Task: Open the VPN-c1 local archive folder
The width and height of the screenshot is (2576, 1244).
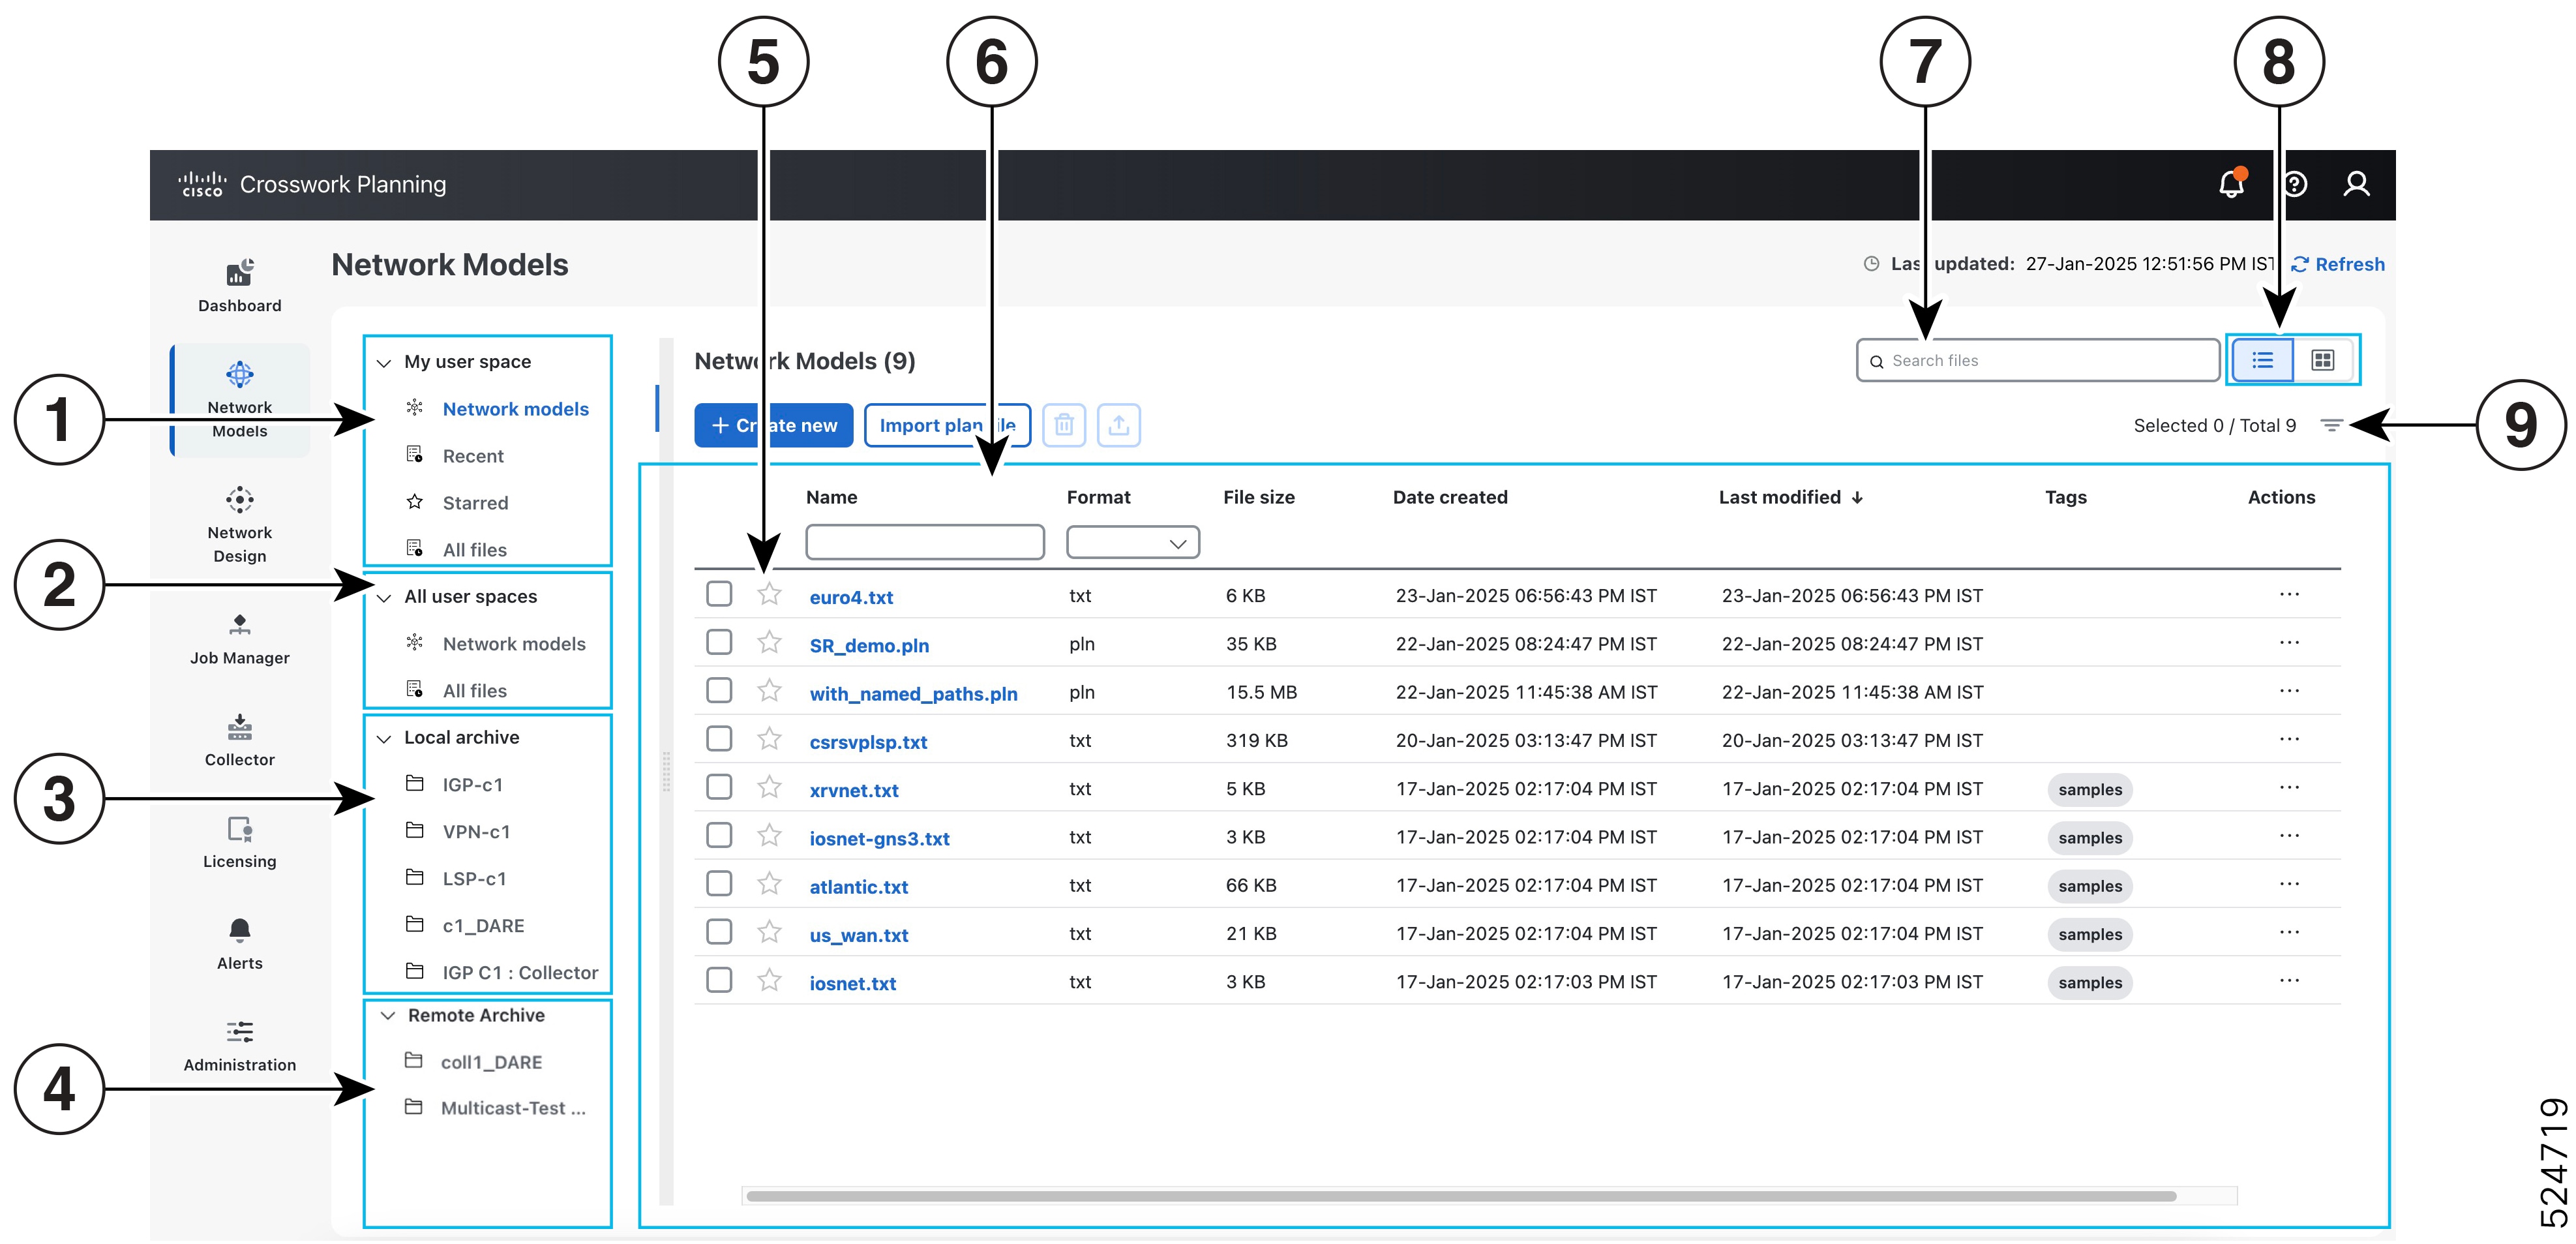Action: pos(476,832)
